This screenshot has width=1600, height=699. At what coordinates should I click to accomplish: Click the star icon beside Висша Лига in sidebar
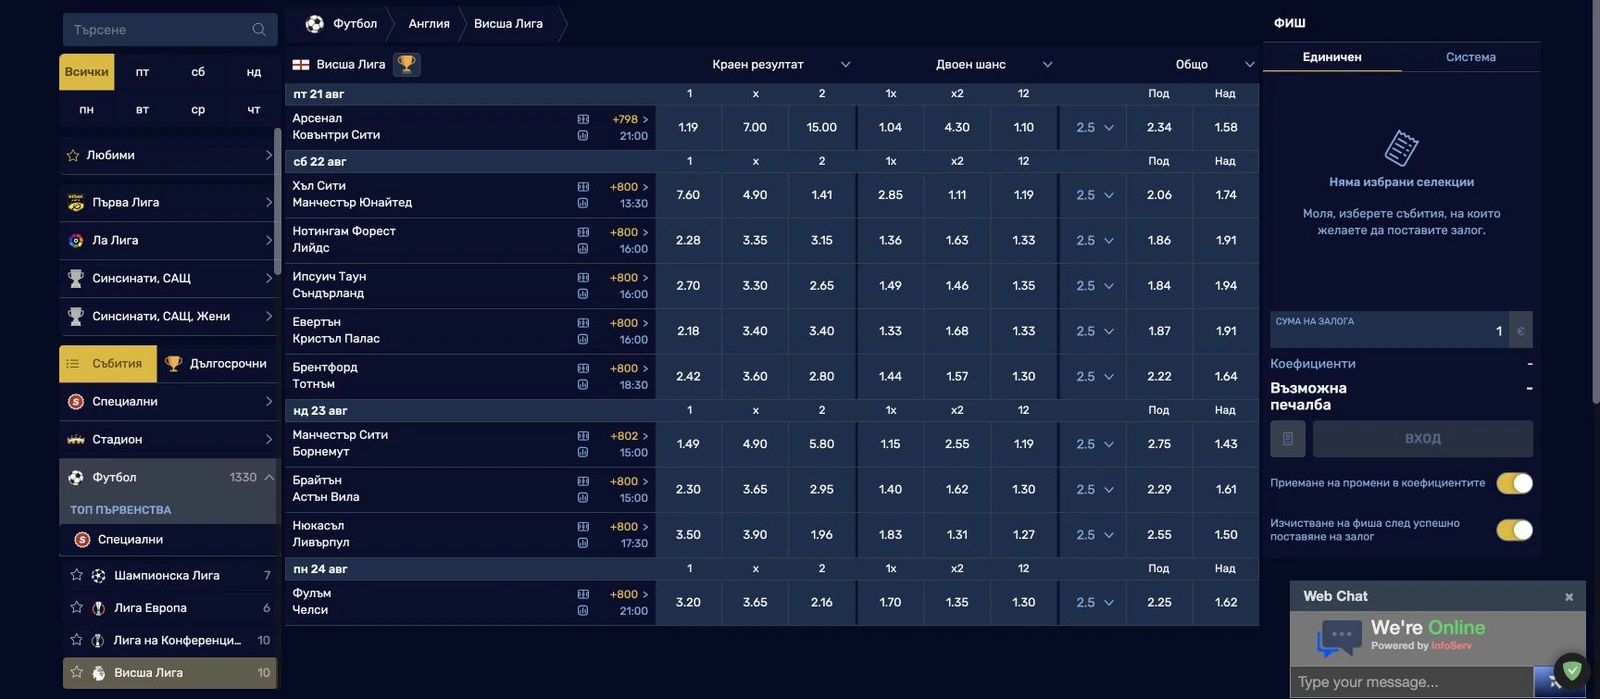pos(76,672)
